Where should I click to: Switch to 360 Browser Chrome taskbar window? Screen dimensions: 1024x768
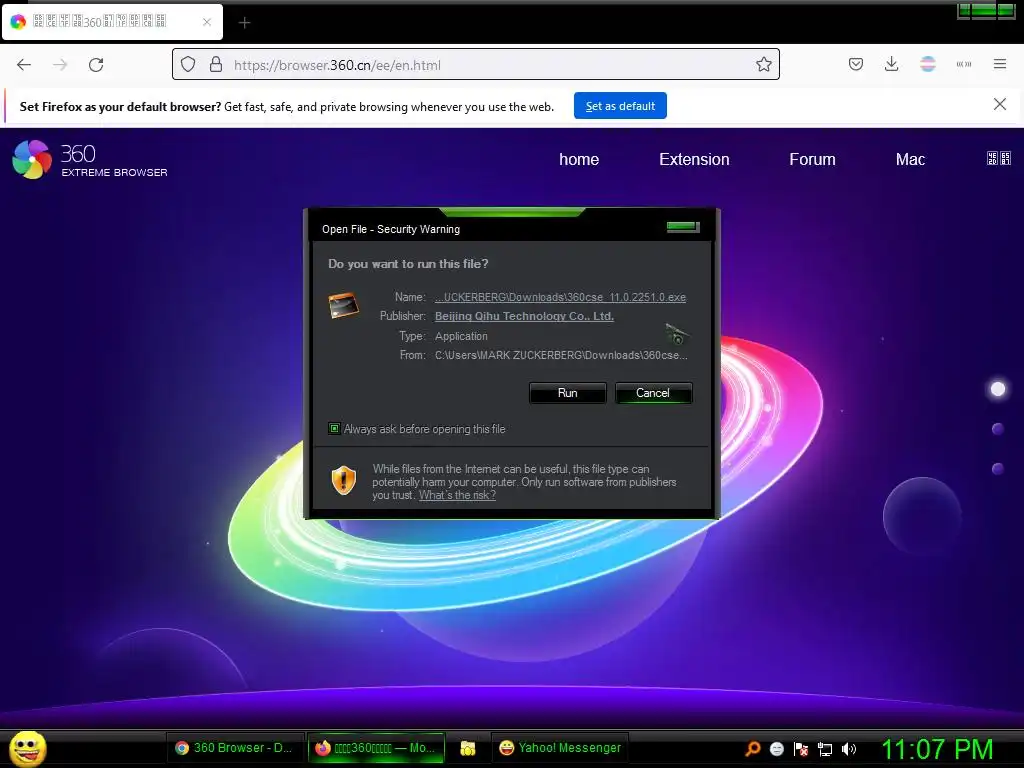pyautogui.click(x=235, y=748)
